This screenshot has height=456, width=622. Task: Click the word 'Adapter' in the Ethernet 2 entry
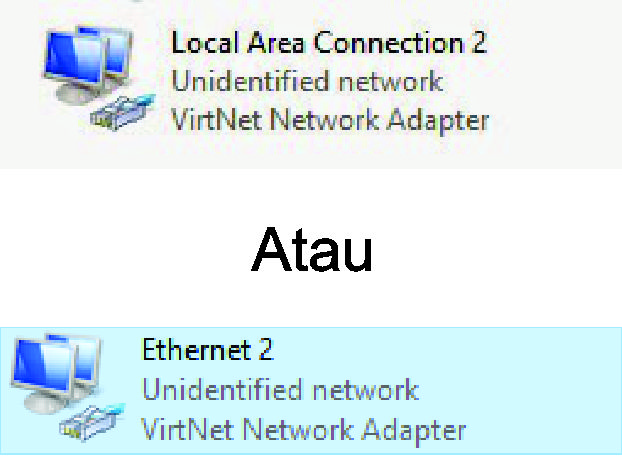414,431
